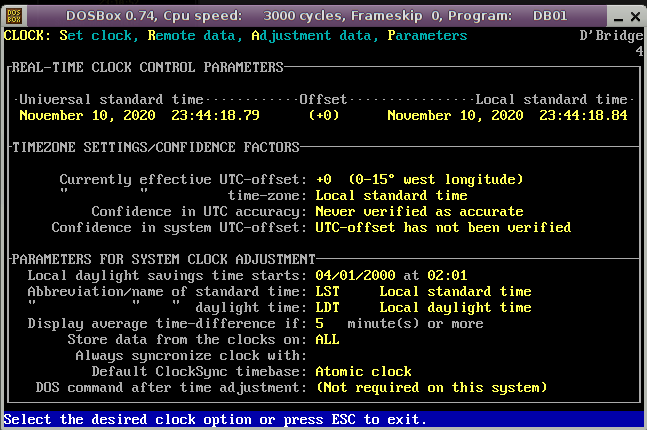Select the time-zone Local standard time field
Viewport: 647px width, 430px height.
click(x=391, y=195)
